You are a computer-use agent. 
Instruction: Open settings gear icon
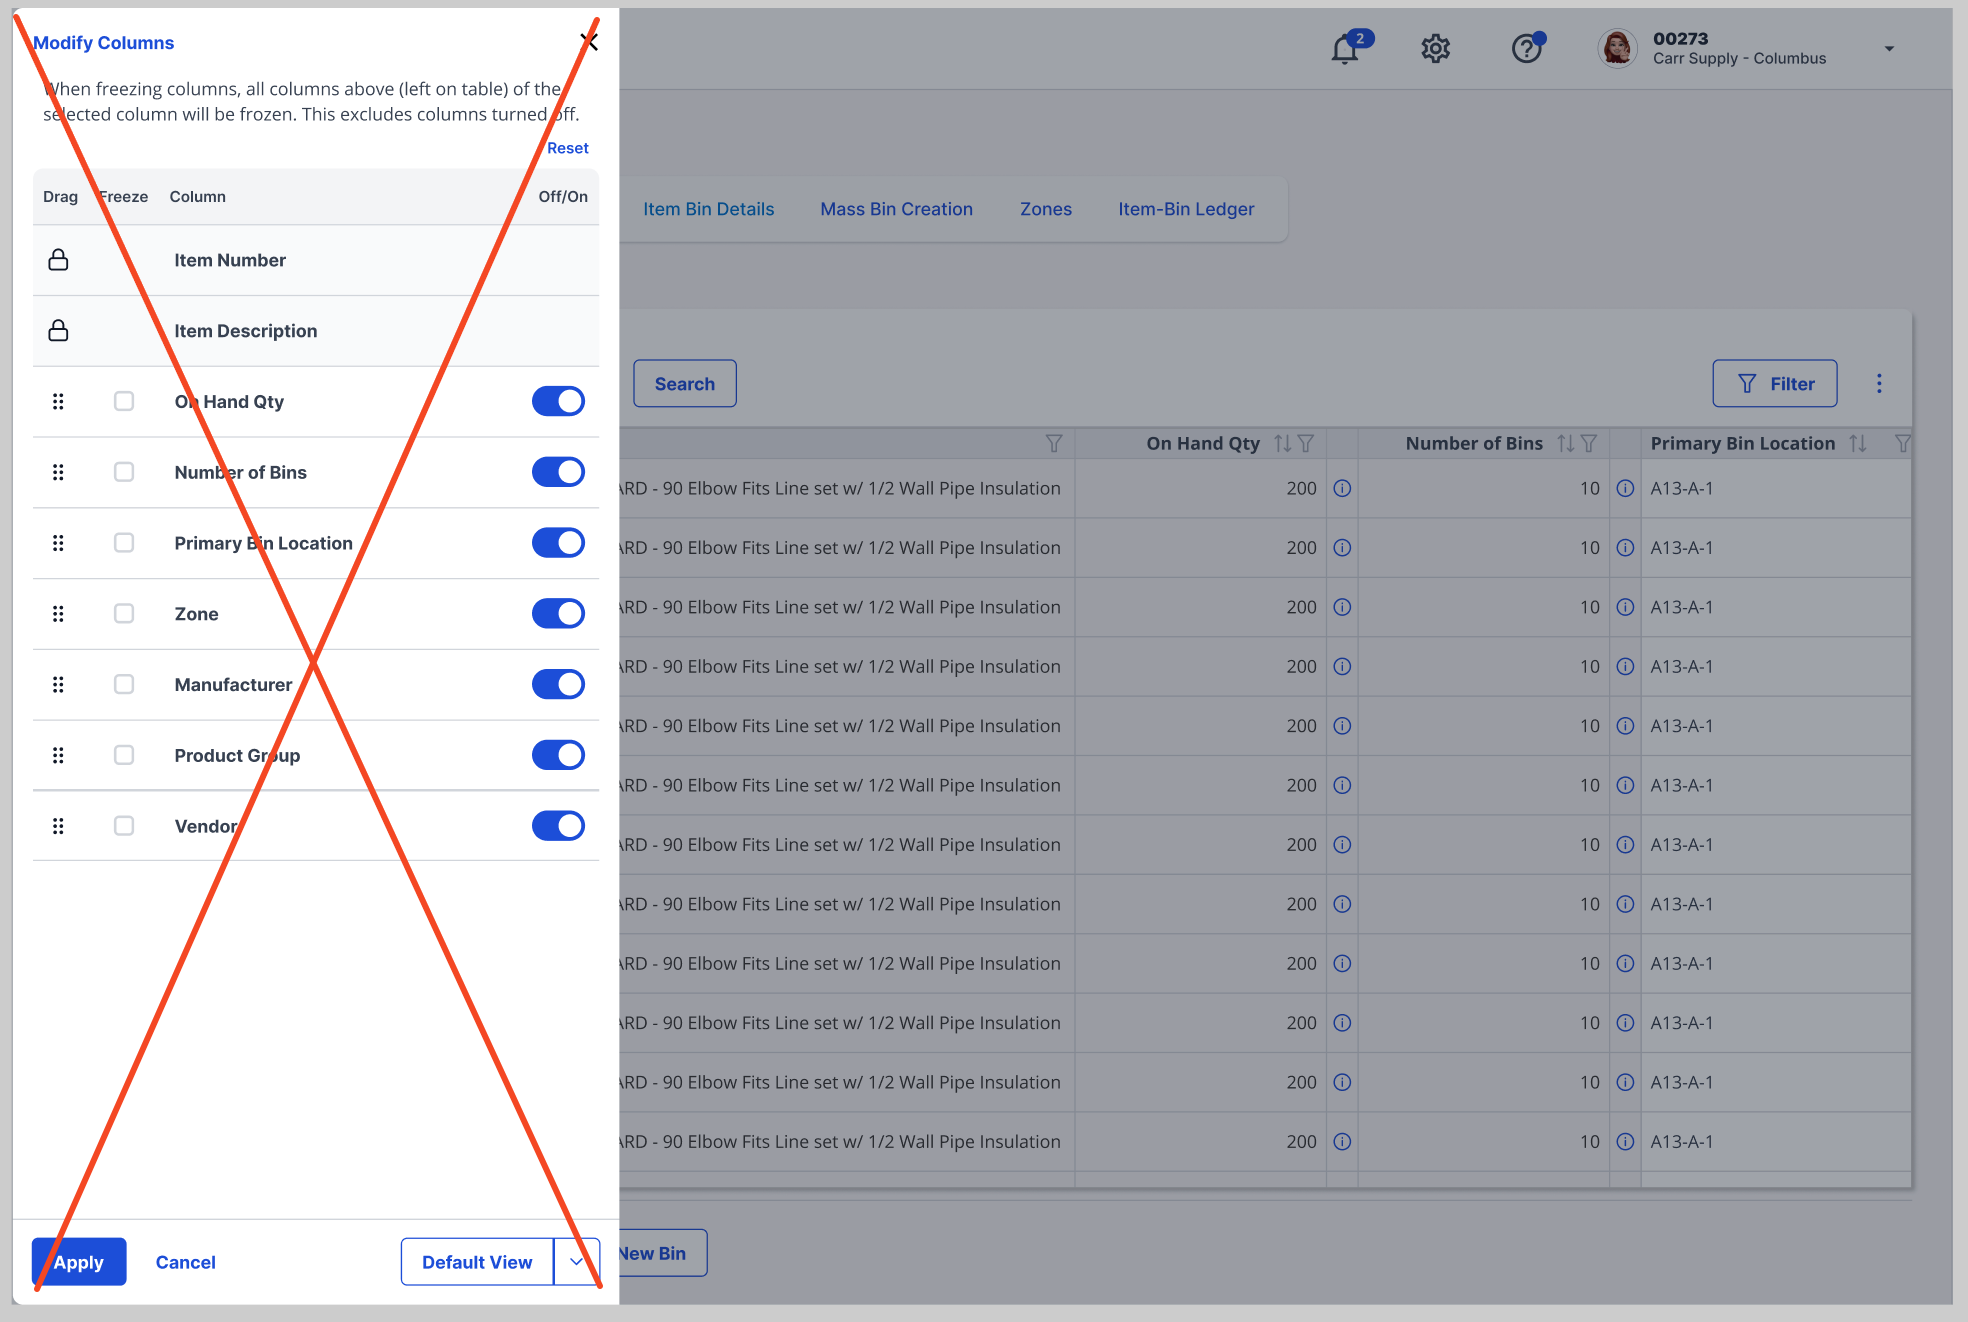(x=1435, y=49)
